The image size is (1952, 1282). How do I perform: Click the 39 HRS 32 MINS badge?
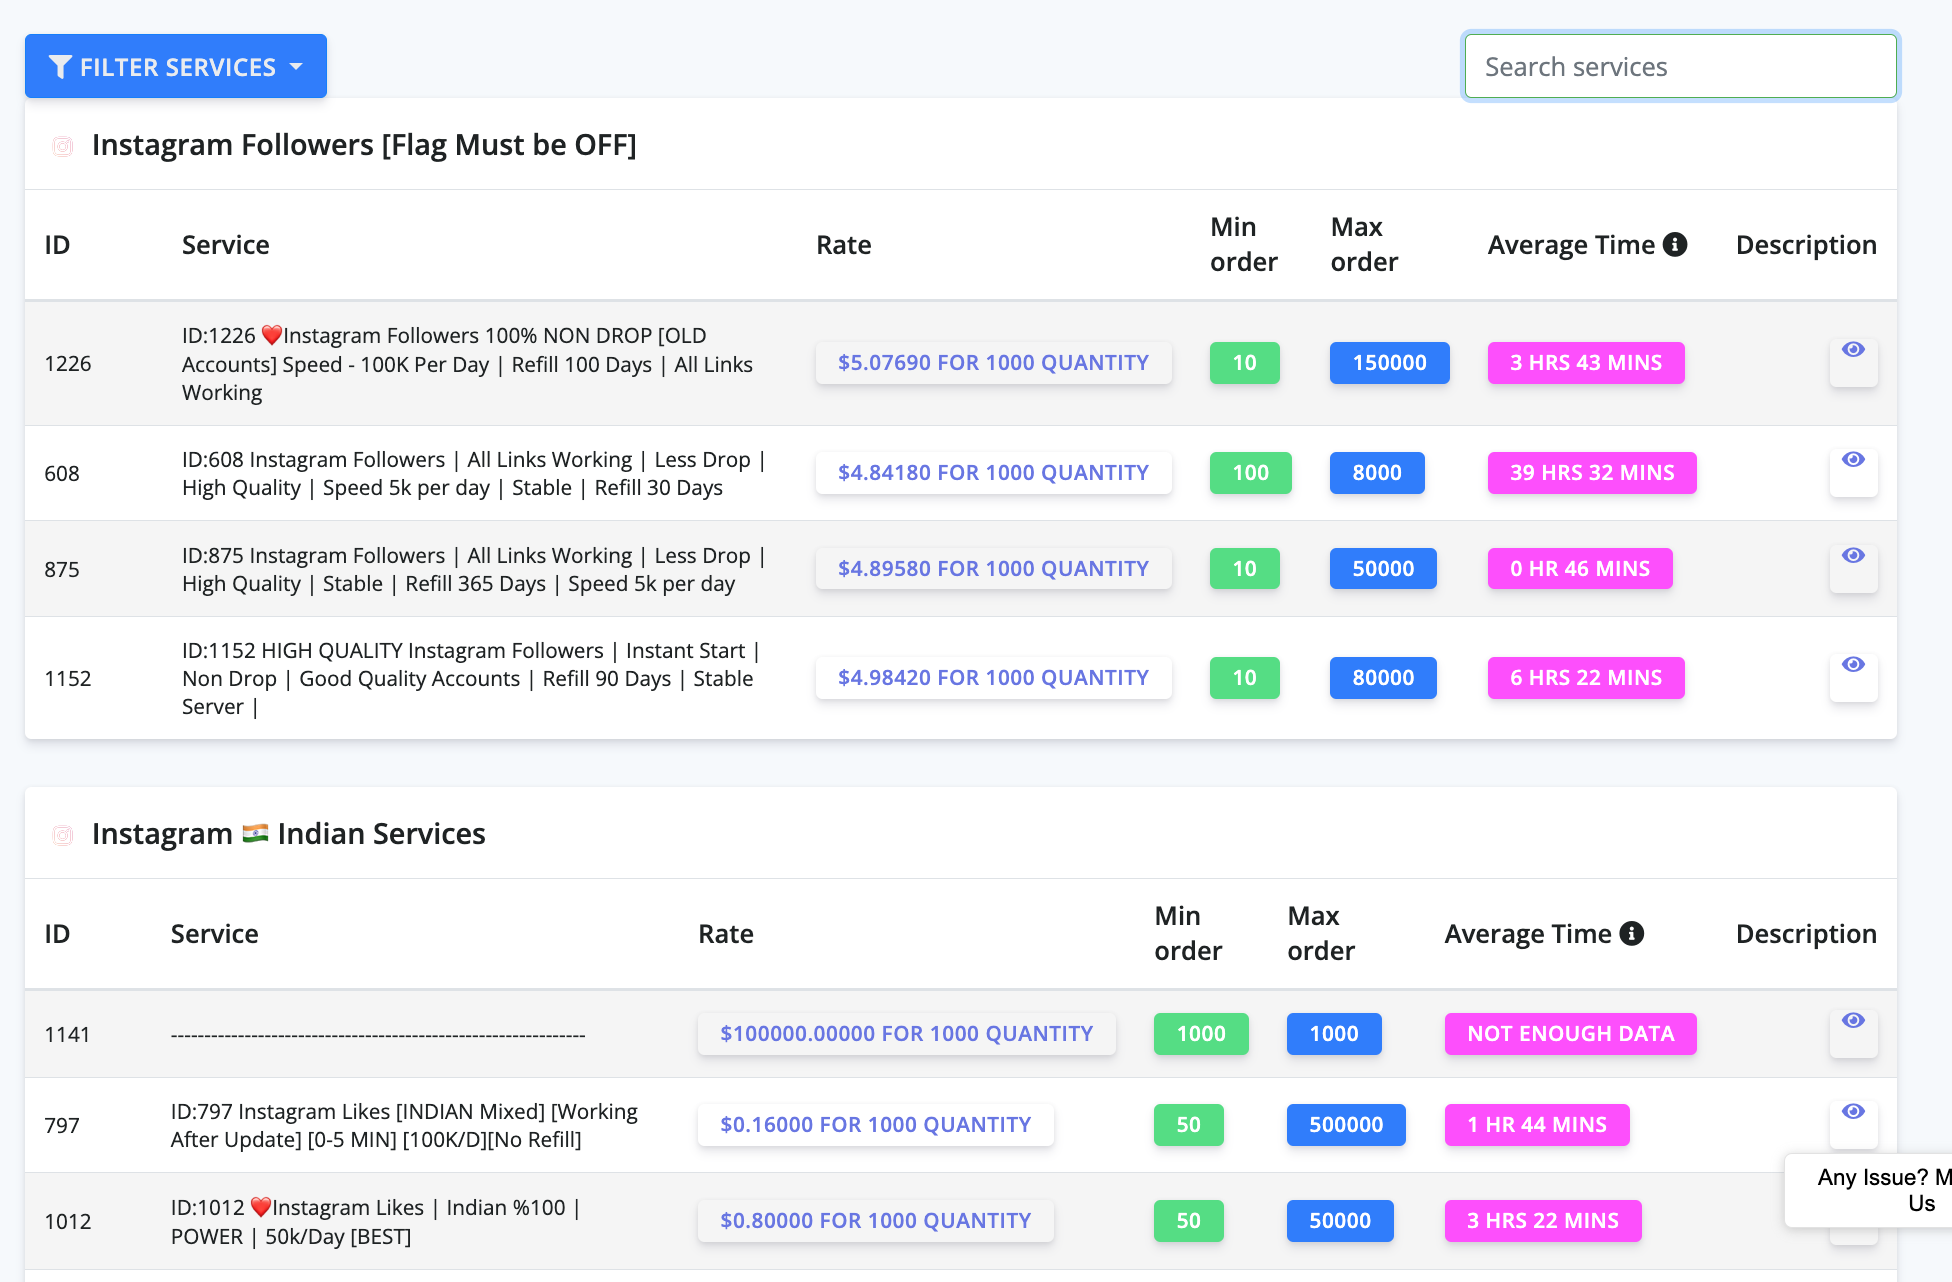(x=1592, y=473)
